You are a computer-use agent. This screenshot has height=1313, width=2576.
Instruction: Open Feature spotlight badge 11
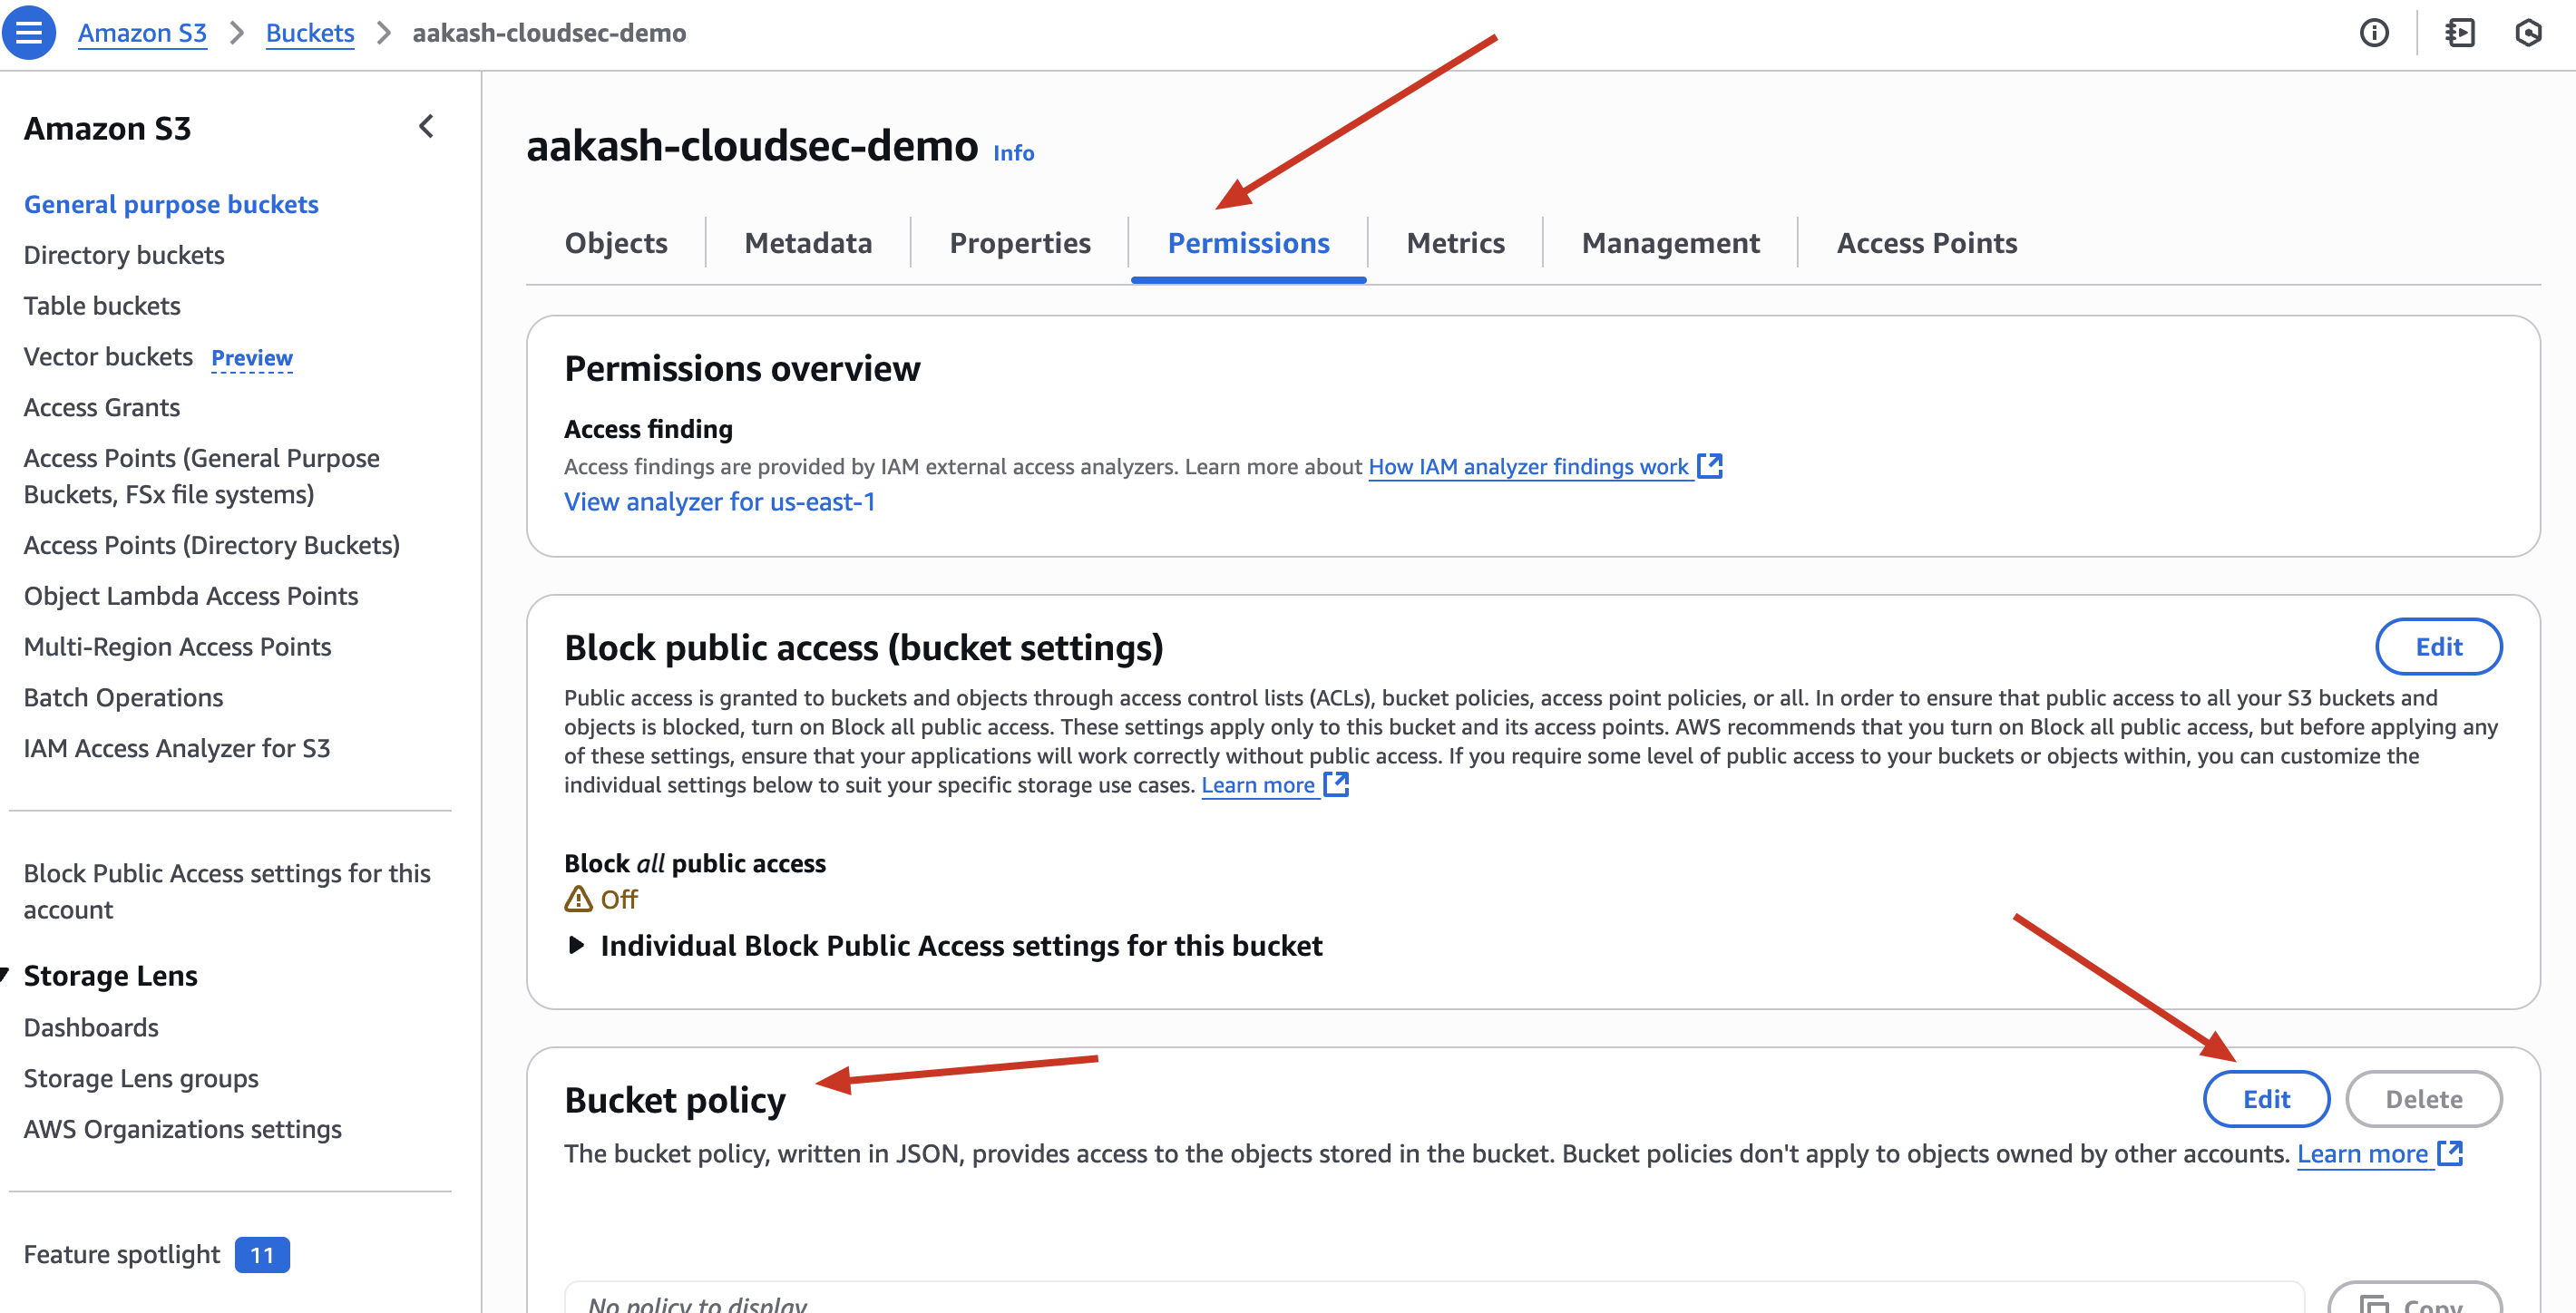(262, 1254)
